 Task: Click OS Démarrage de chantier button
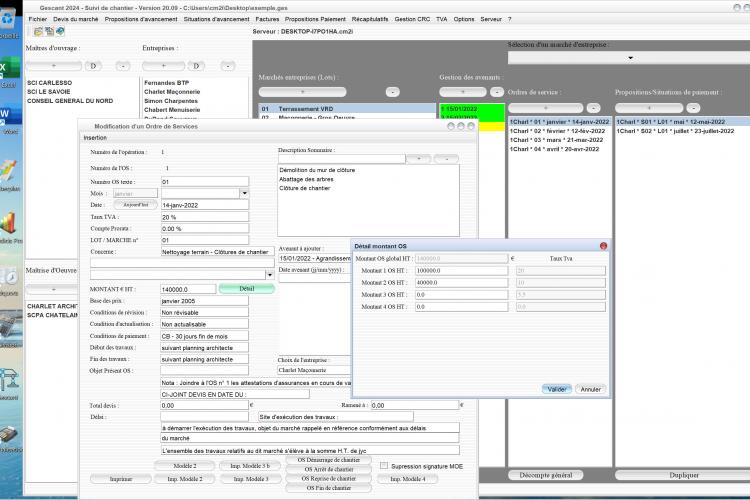(x=329, y=460)
